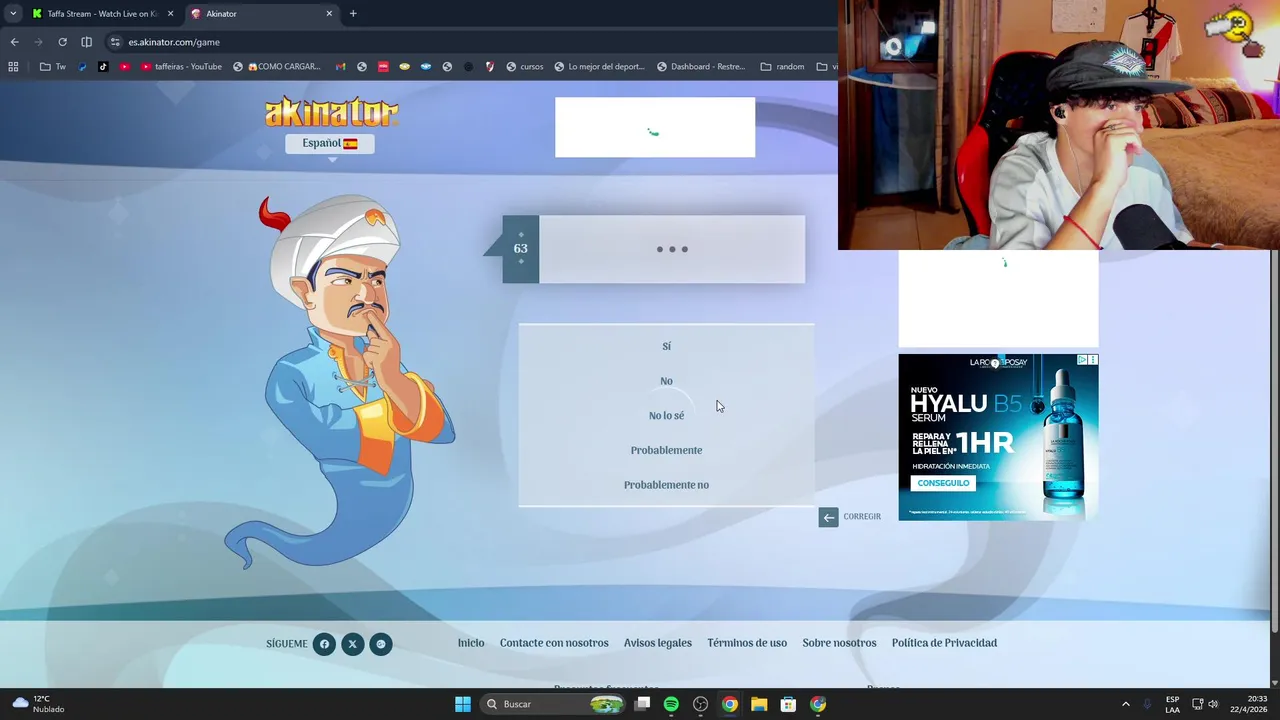Click the site info icon in address bar
The width and height of the screenshot is (1280, 720).
tap(115, 42)
